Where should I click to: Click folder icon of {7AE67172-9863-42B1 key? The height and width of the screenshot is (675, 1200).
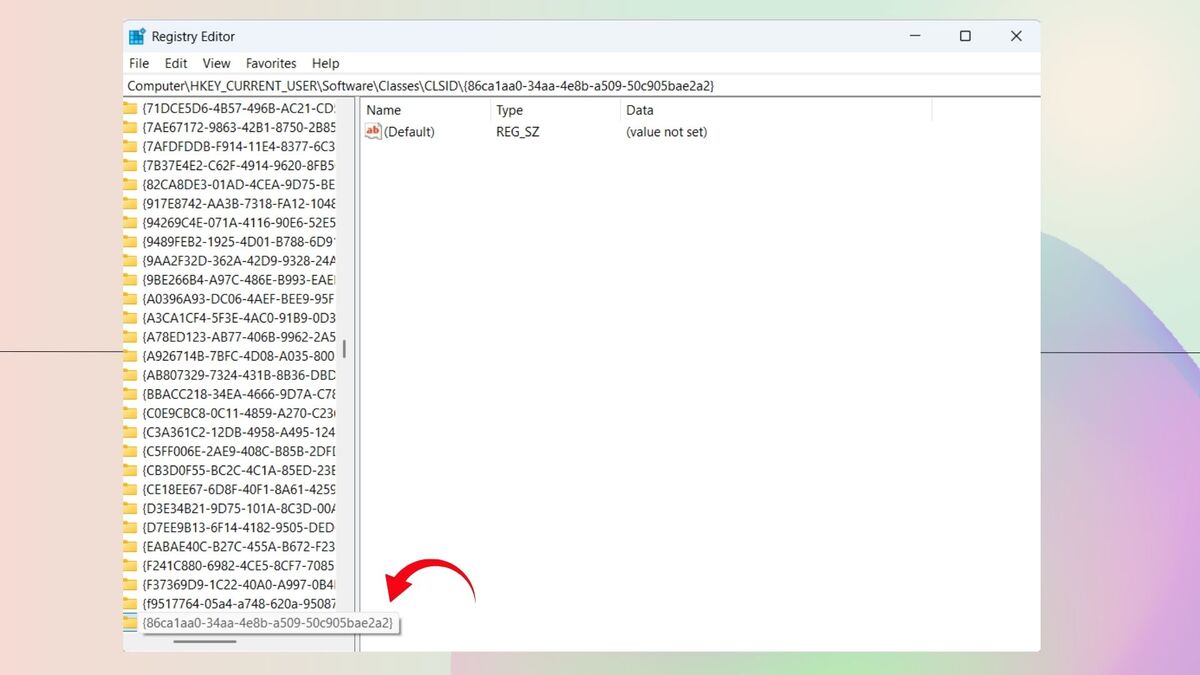point(130,127)
